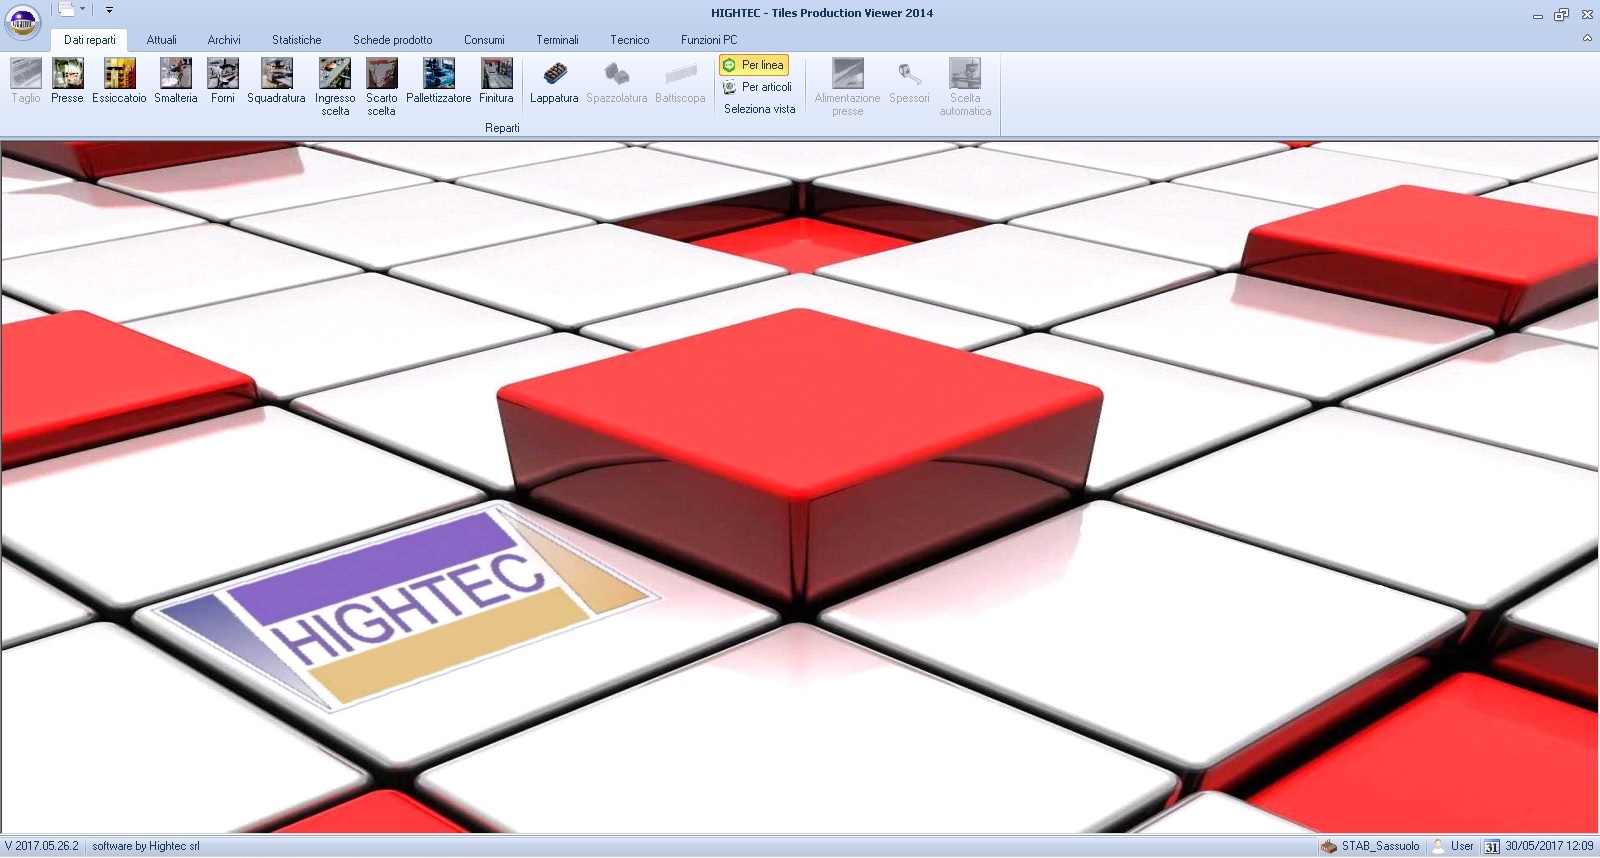Viewport: 1600px width, 858px height.
Task: Click the Spazzolatura ribbon icon
Action: click(617, 81)
